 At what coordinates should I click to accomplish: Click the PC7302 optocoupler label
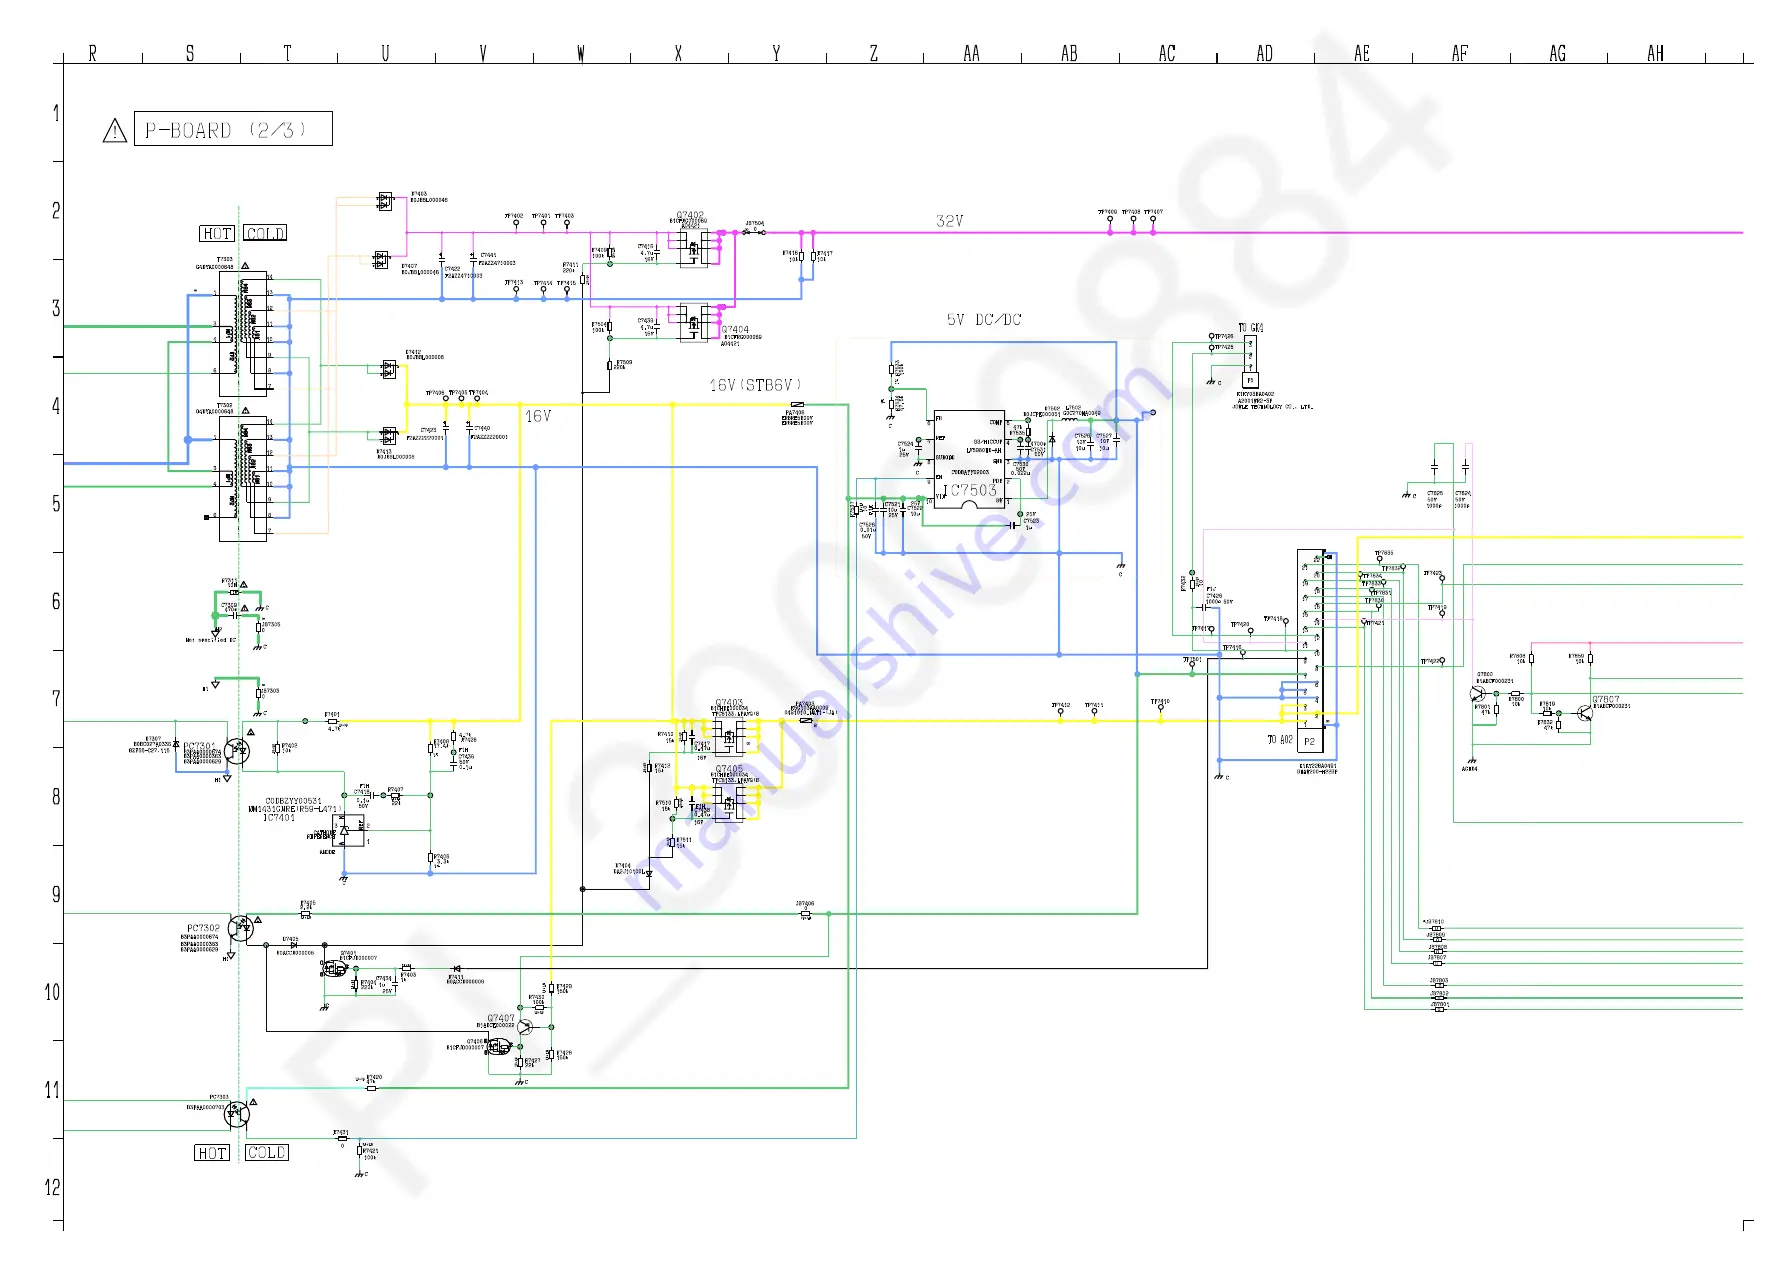coord(203,928)
